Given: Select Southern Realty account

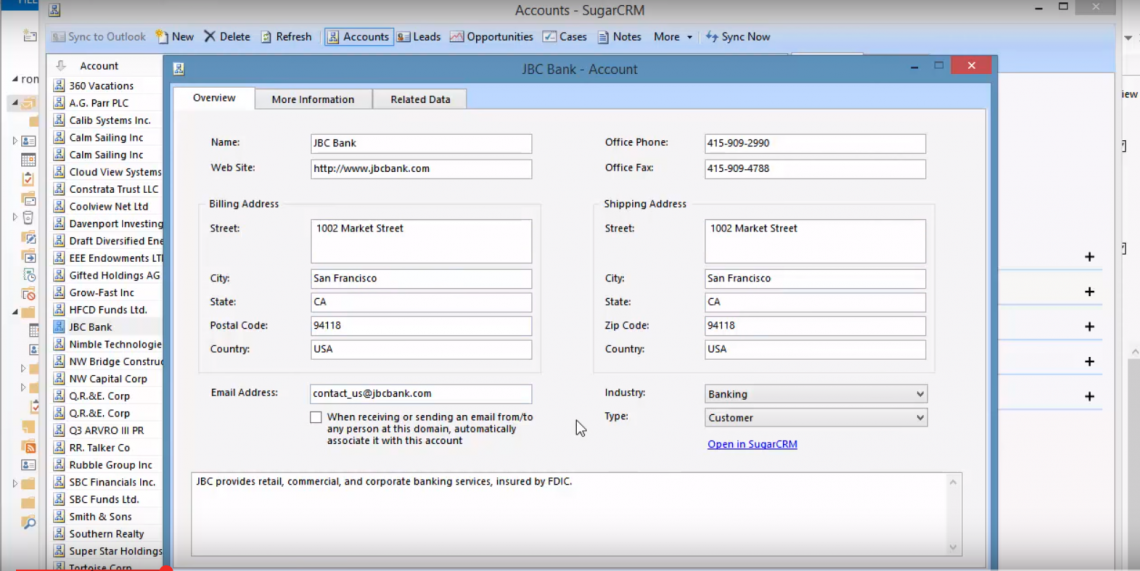Looking at the screenshot, I should [106, 534].
